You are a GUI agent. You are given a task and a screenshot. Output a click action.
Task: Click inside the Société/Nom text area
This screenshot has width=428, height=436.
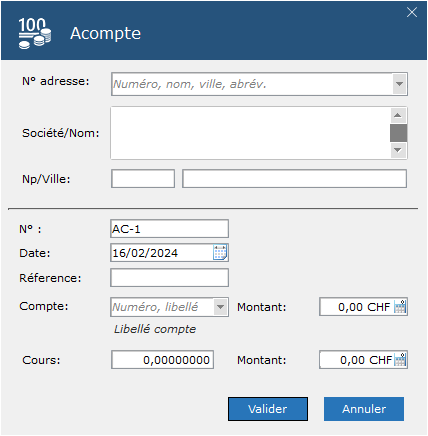click(x=250, y=133)
